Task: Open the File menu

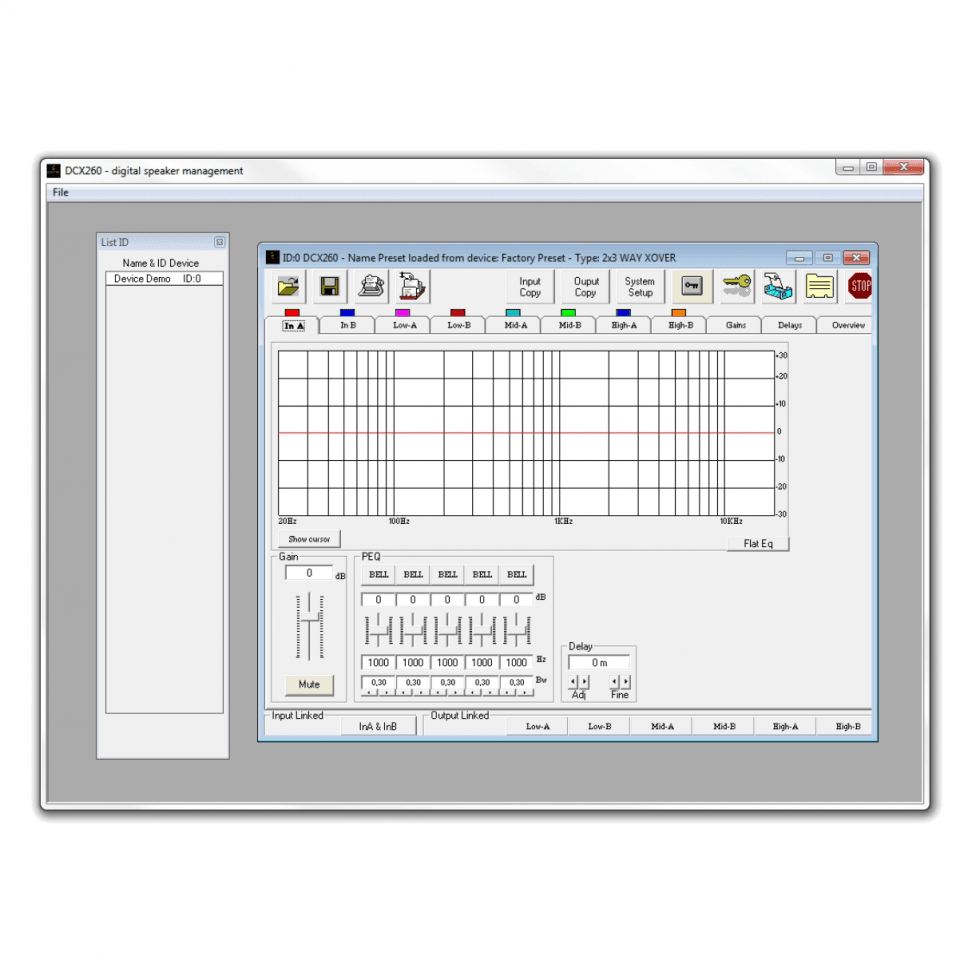Action: click(x=60, y=192)
